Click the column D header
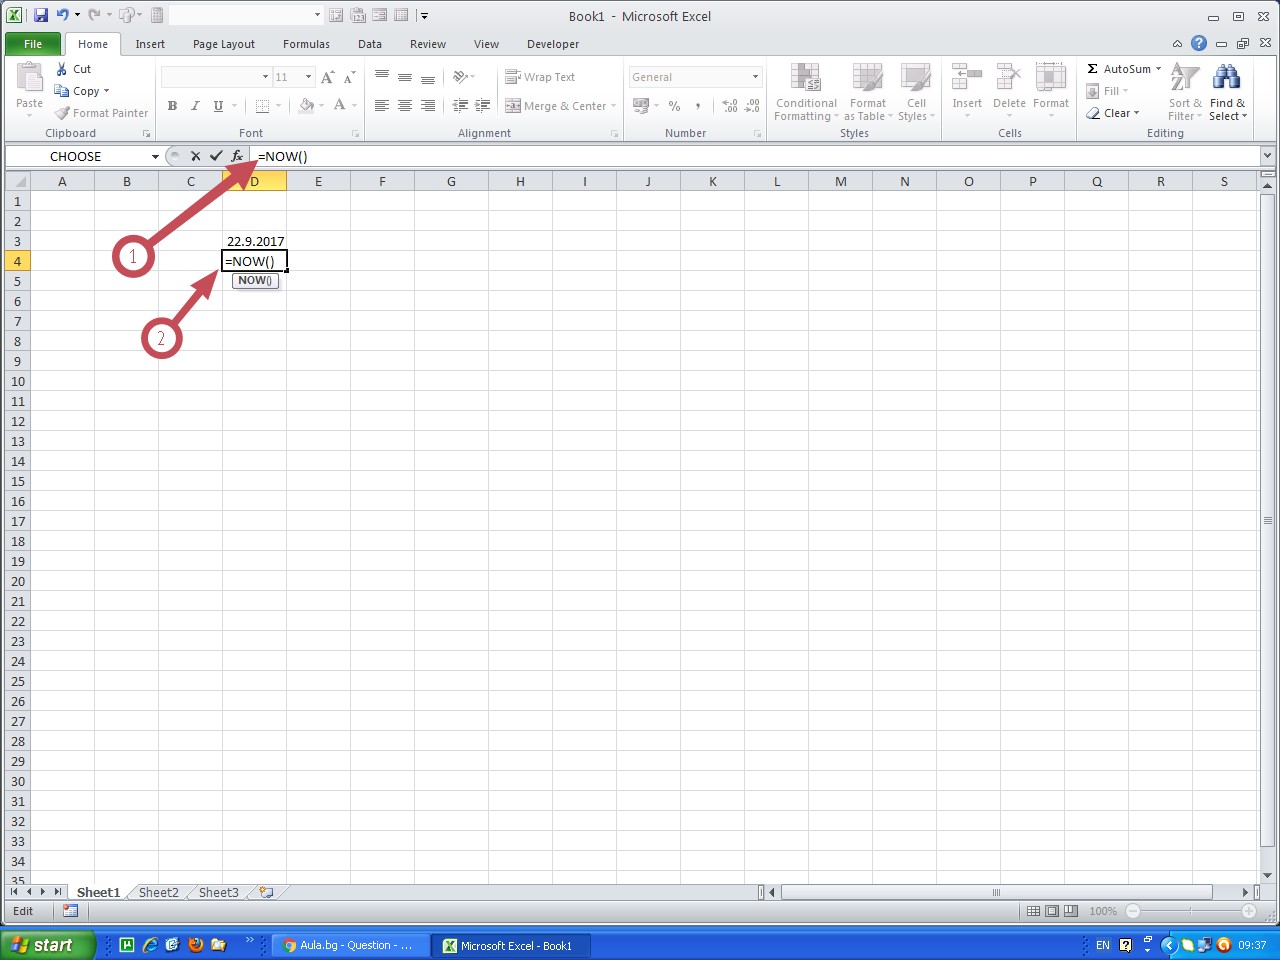 (x=254, y=181)
